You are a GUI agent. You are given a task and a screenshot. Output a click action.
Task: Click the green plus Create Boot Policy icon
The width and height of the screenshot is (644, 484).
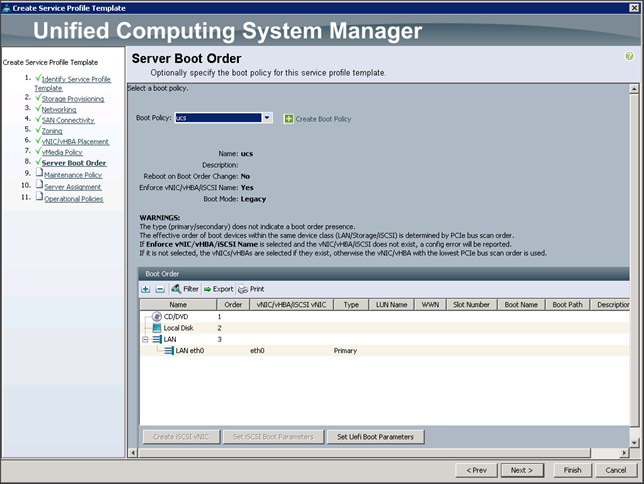tap(289, 119)
